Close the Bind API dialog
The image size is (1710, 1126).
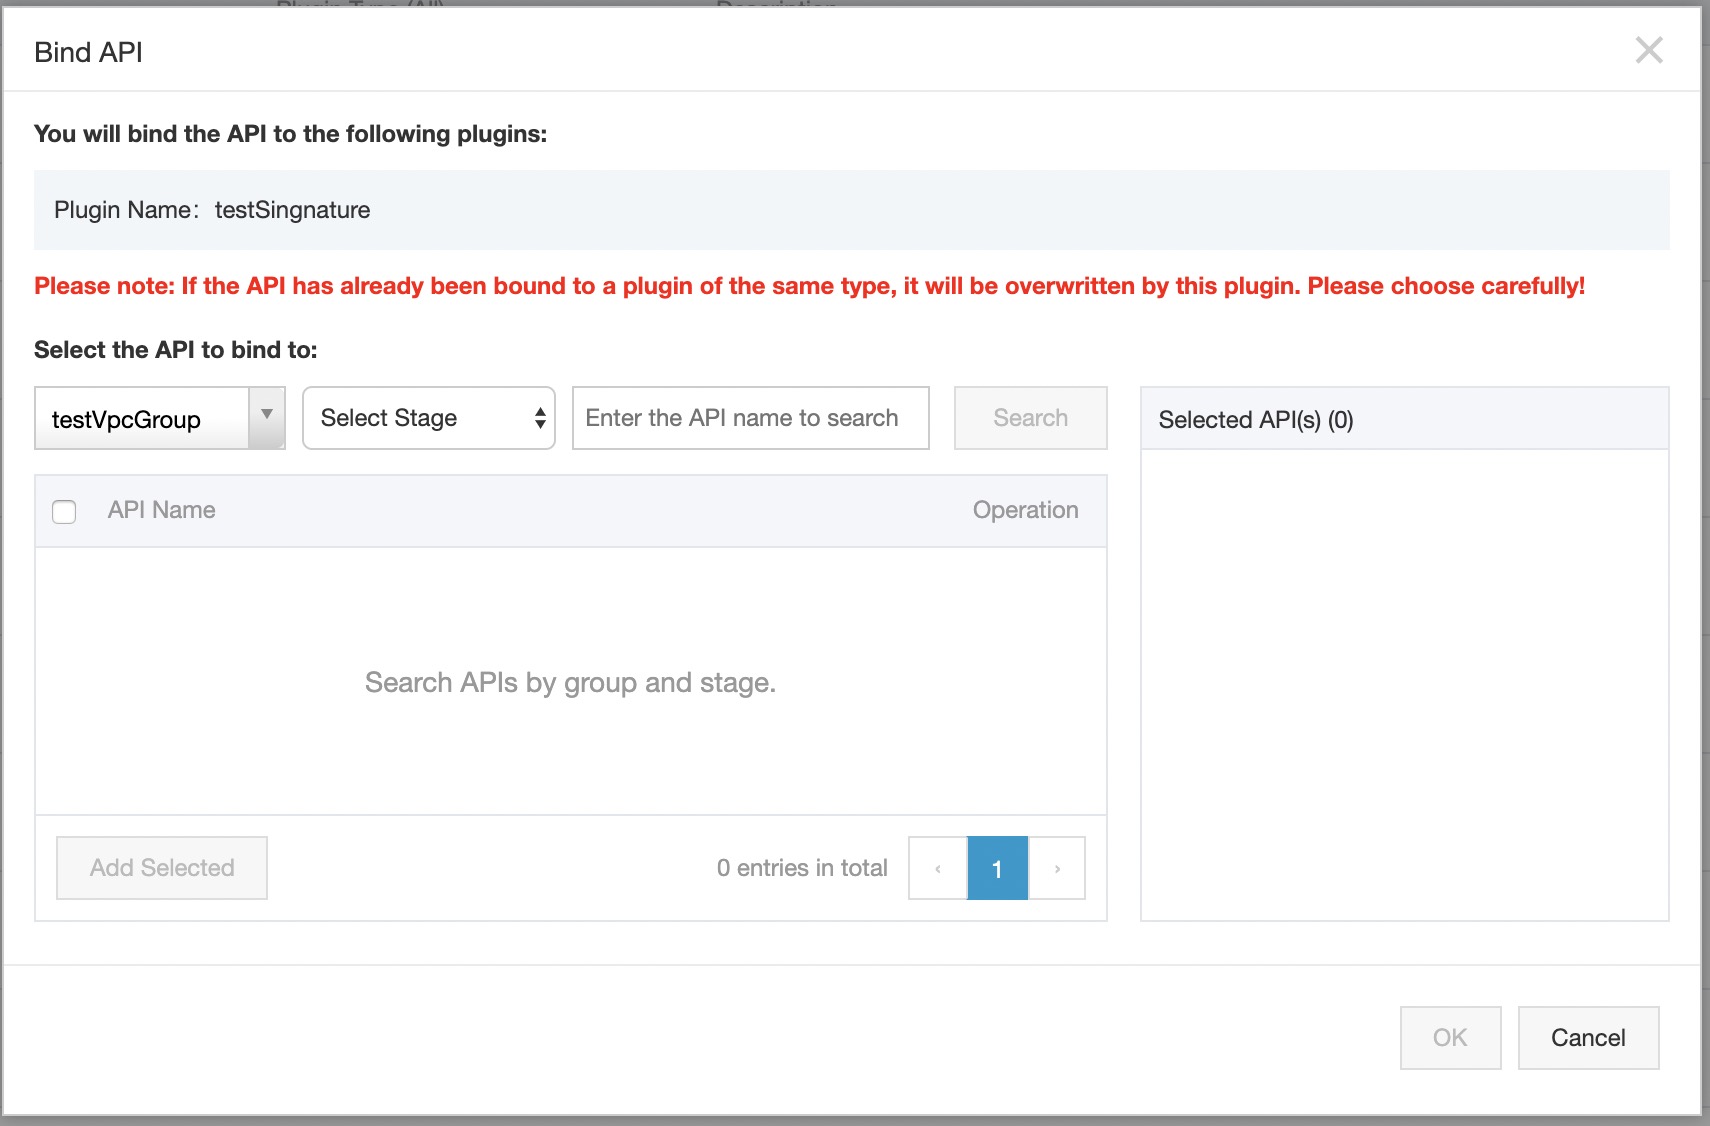[x=1648, y=50]
